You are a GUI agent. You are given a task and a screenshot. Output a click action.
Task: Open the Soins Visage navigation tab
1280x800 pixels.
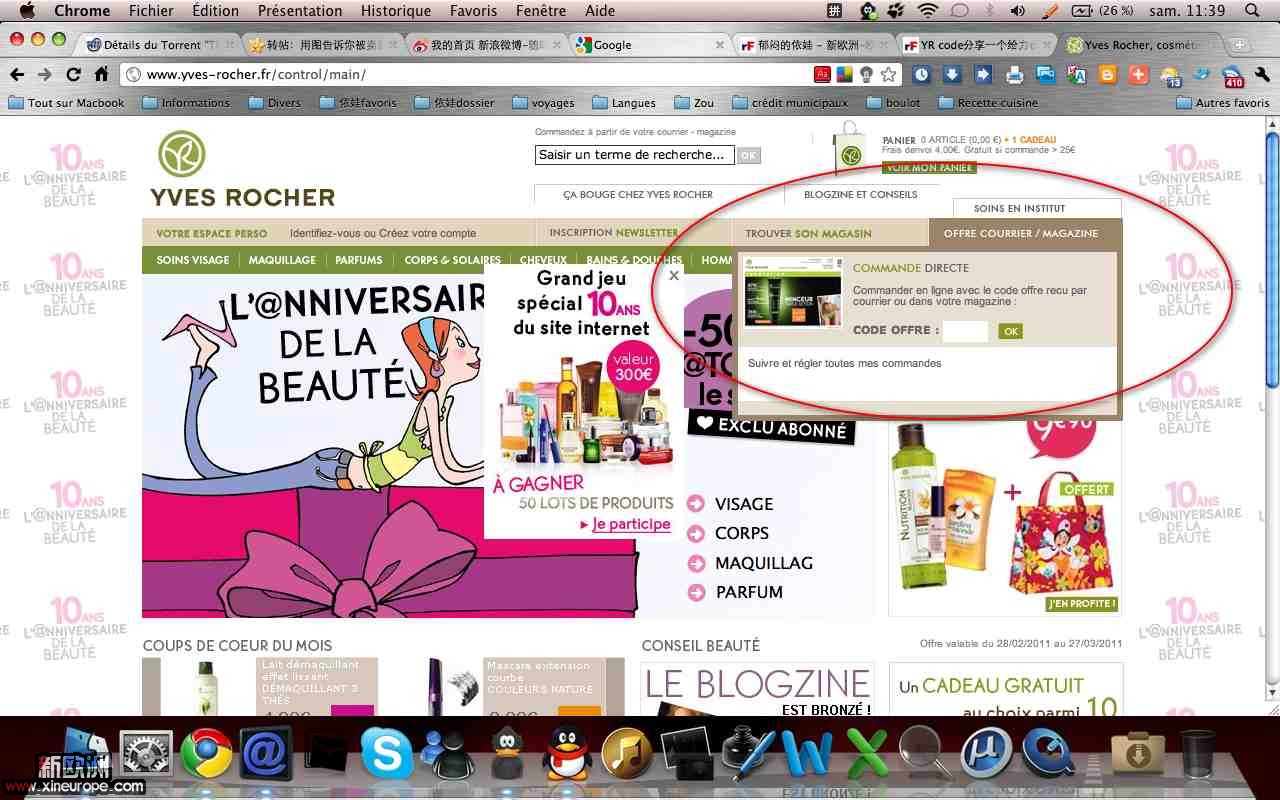click(193, 260)
